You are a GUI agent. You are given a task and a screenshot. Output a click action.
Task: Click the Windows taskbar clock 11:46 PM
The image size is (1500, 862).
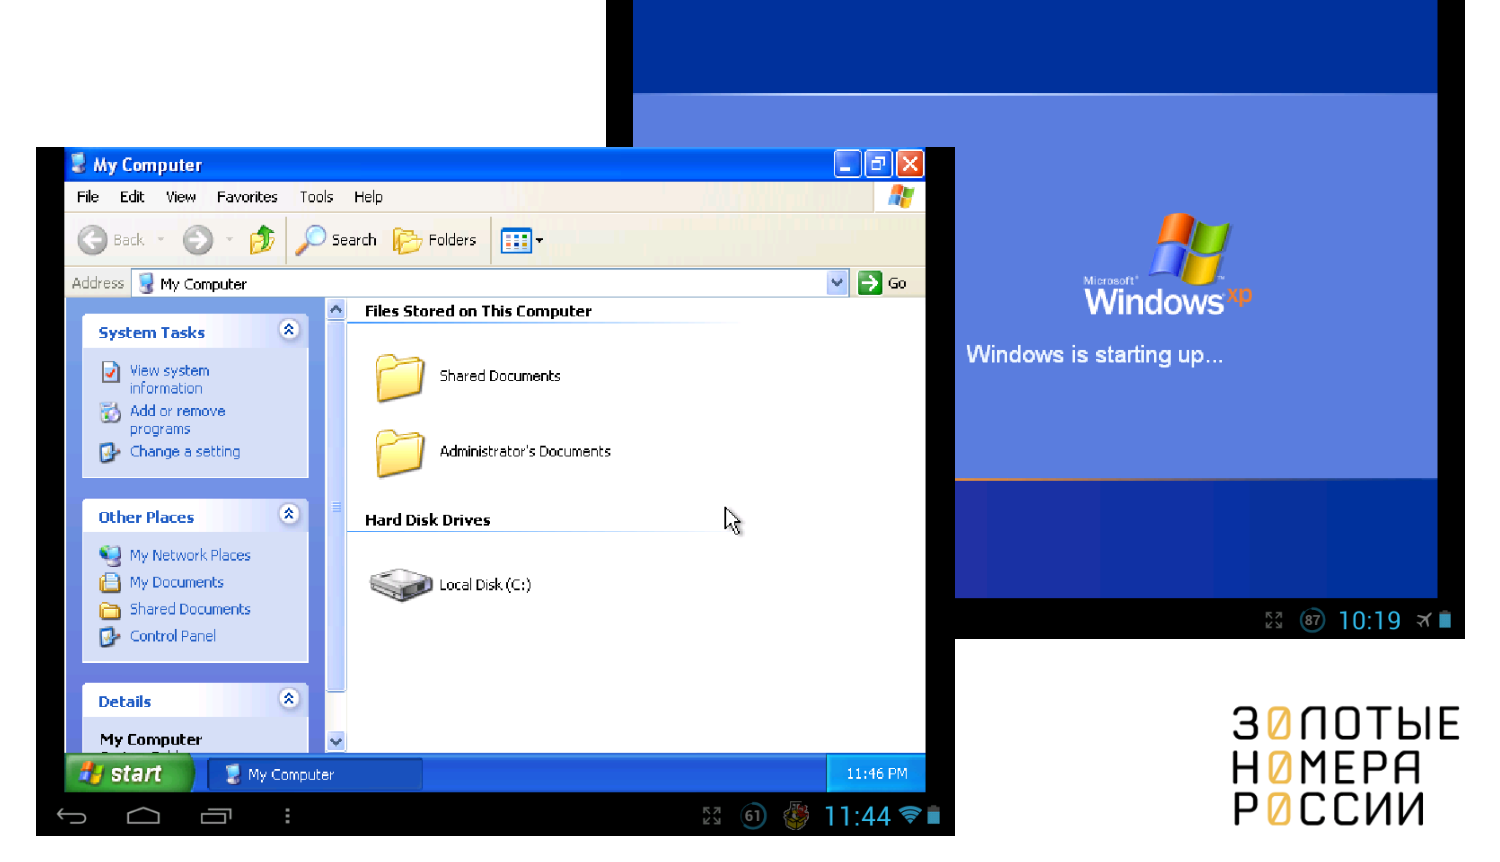coord(876,774)
